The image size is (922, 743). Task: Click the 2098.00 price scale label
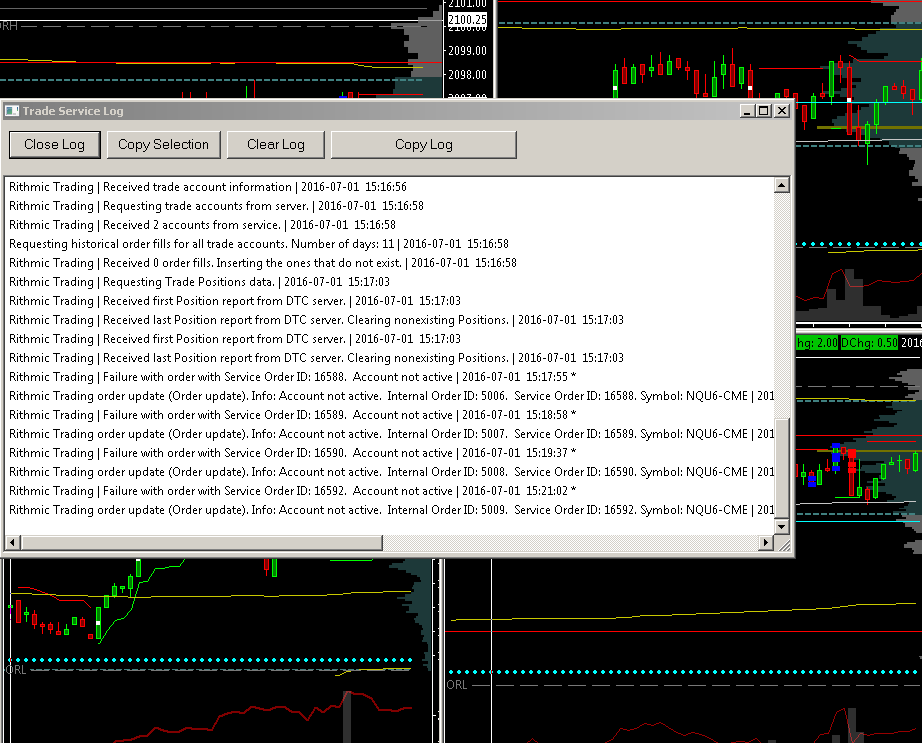point(467,75)
